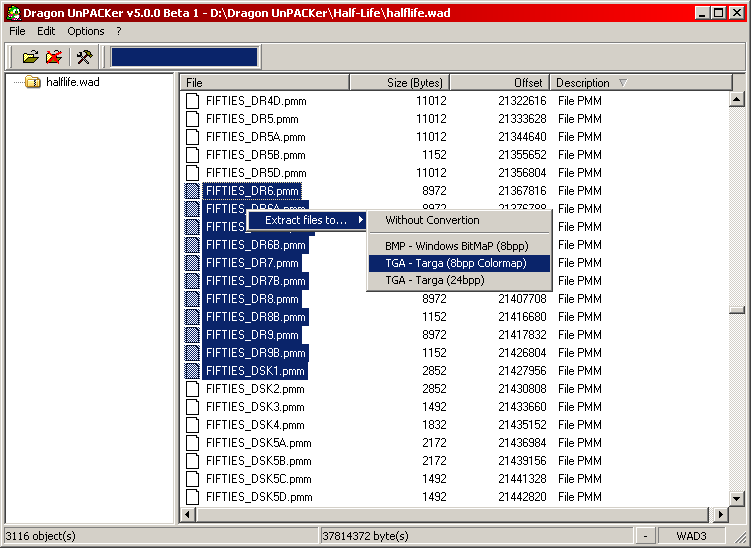This screenshot has height=548, width=751.
Task: Click the vertical scrollbar thumb
Action: click(737, 310)
